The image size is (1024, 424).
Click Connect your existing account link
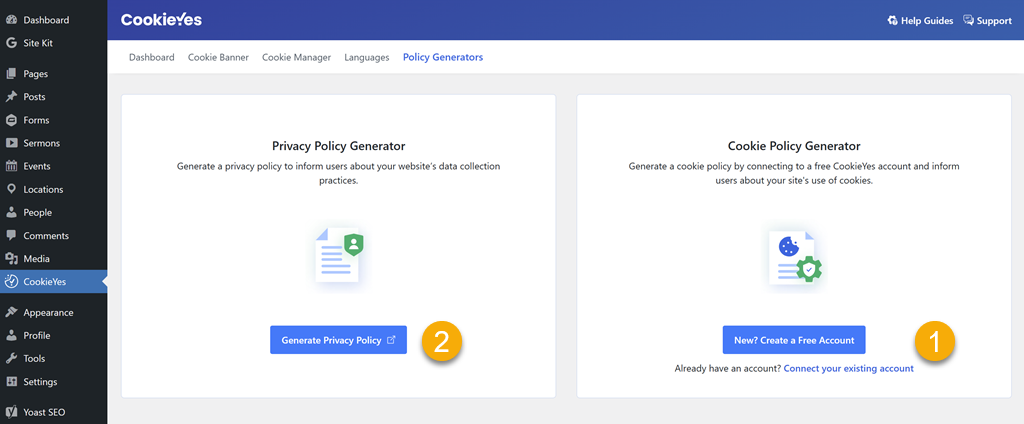848,368
